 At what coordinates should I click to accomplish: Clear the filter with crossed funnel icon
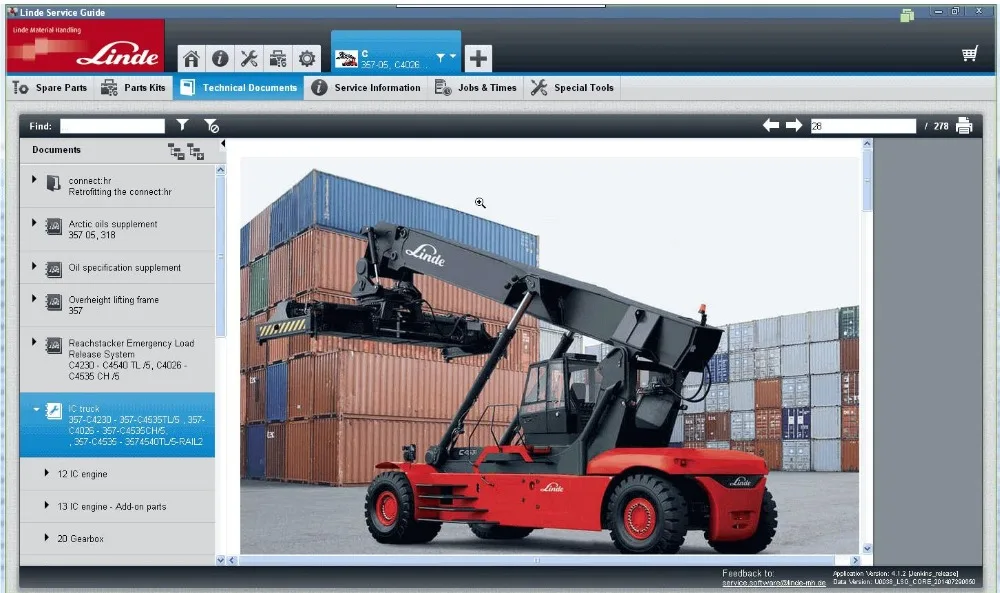click(210, 125)
